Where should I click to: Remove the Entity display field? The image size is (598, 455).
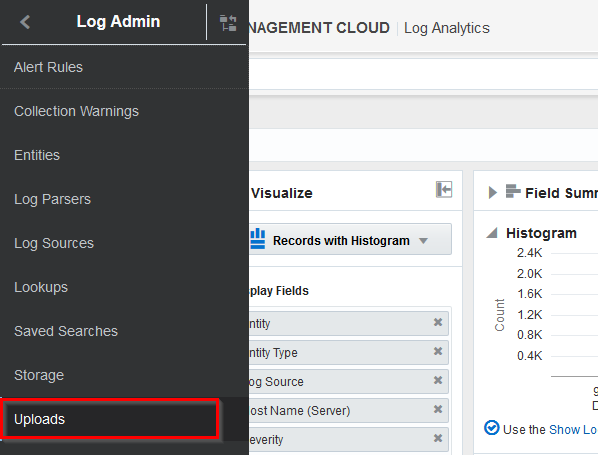438,322
